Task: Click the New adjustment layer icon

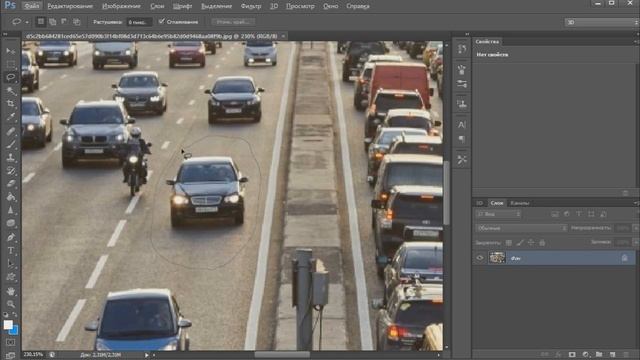Action: pos(586,354)
